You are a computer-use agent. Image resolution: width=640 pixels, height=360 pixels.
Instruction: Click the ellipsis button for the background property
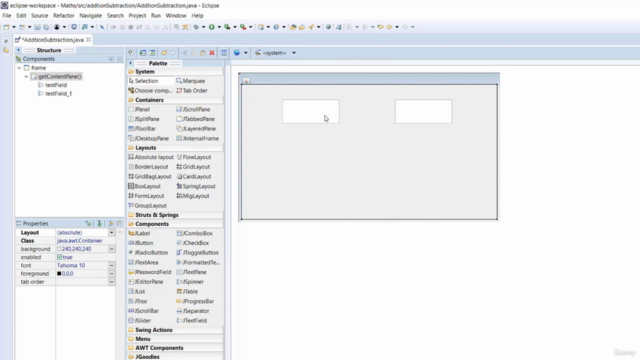pyautogui.click(x=111, y=249)
